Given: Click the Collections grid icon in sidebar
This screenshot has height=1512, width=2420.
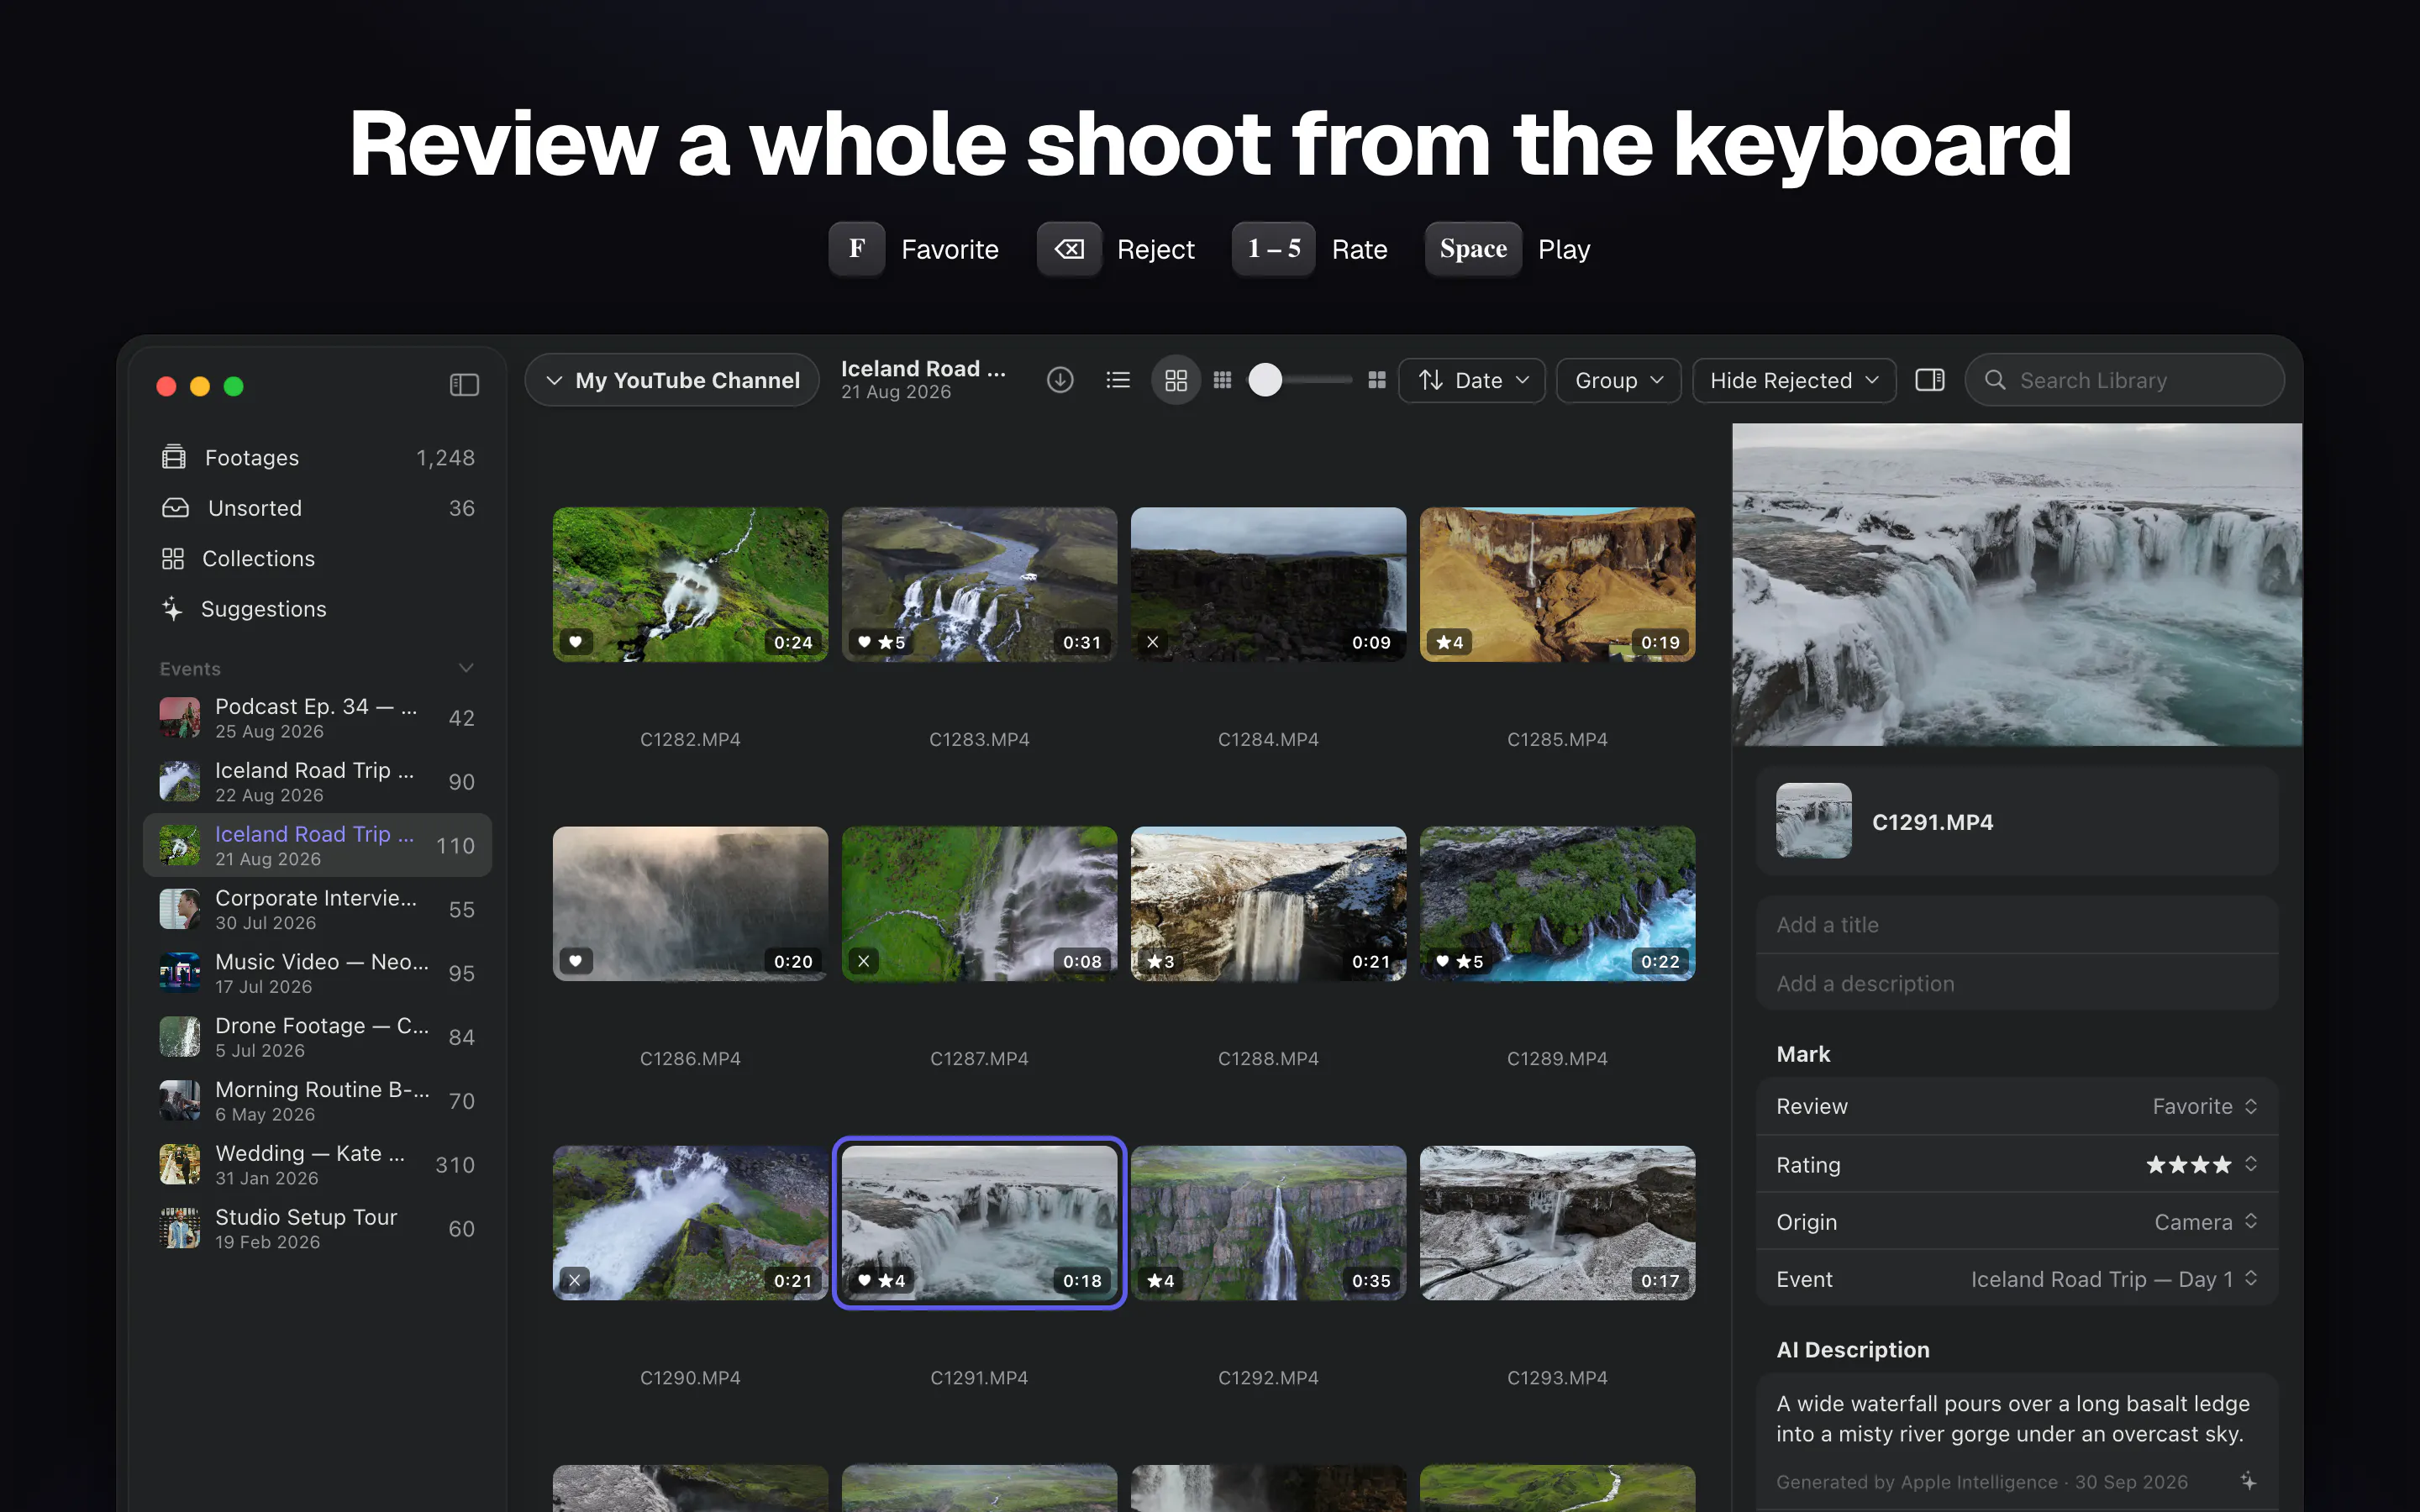Looking at the screenshot, I should click(173, 558).
